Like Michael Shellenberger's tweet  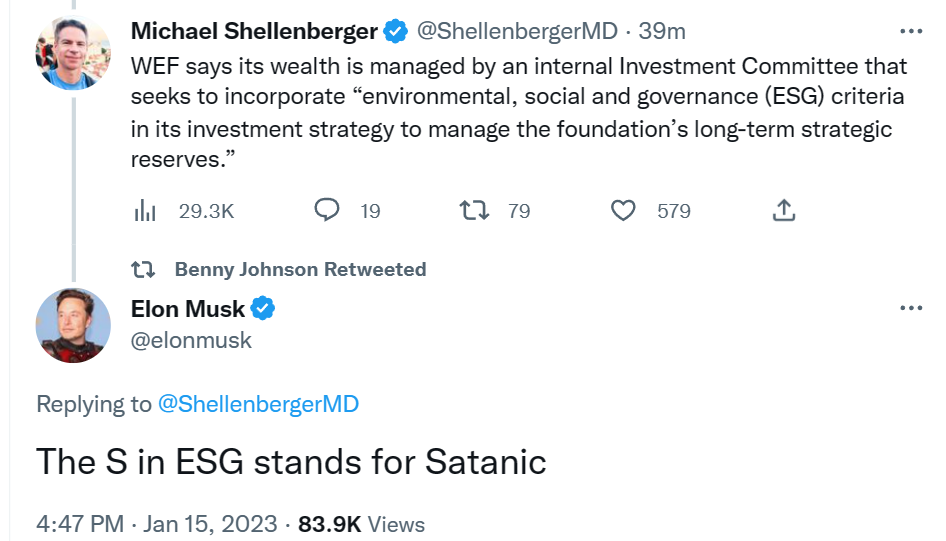click(623, 210)
